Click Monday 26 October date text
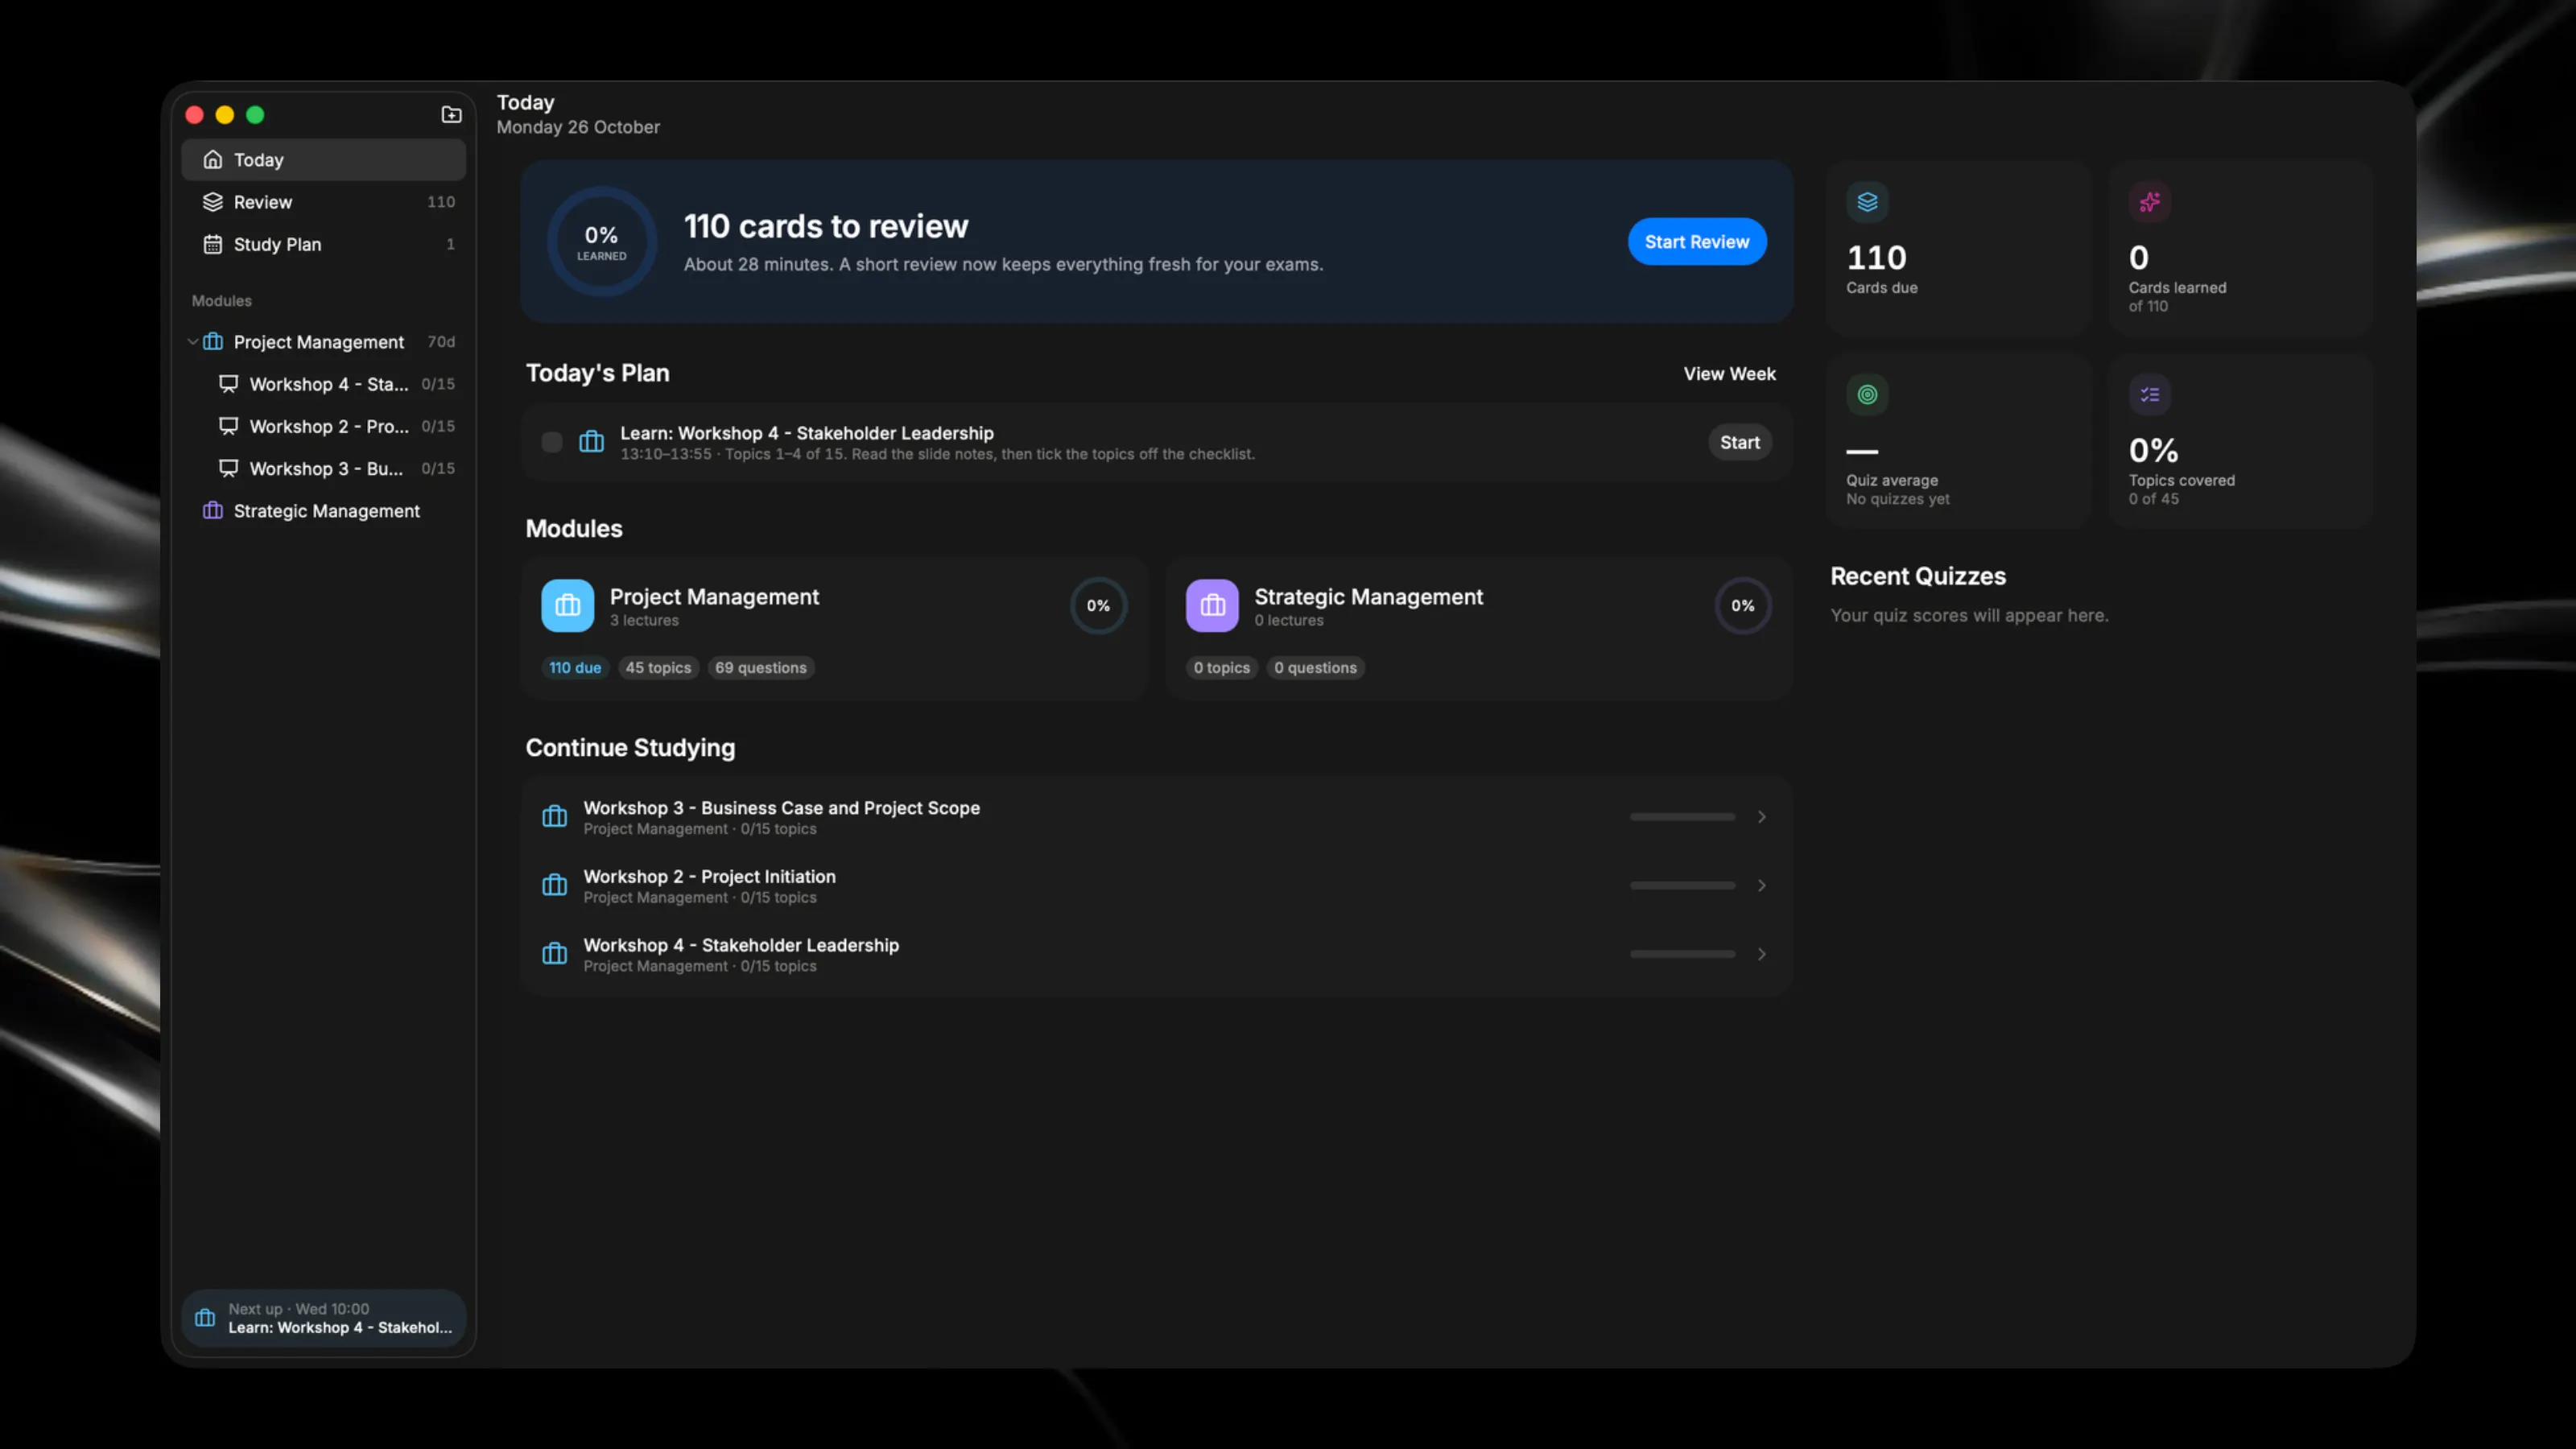This screenshot has width=2576, height=1449. (x=578, y=127)
